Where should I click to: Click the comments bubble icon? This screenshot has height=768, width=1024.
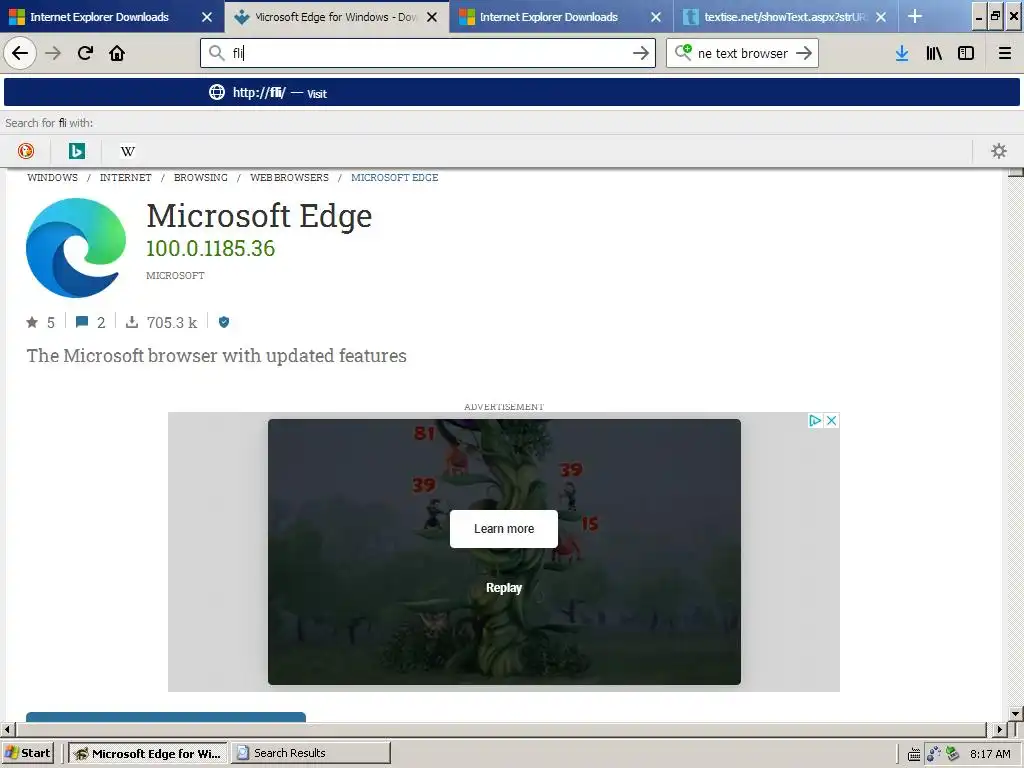click(x=82, y=322)
